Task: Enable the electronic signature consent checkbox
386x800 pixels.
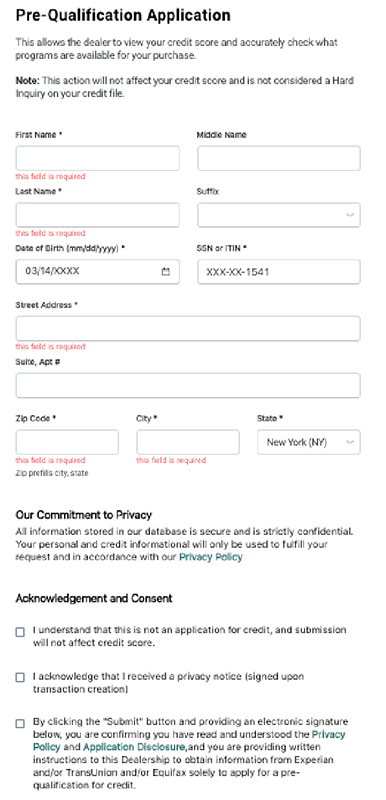Action: [x=20, y=723]
